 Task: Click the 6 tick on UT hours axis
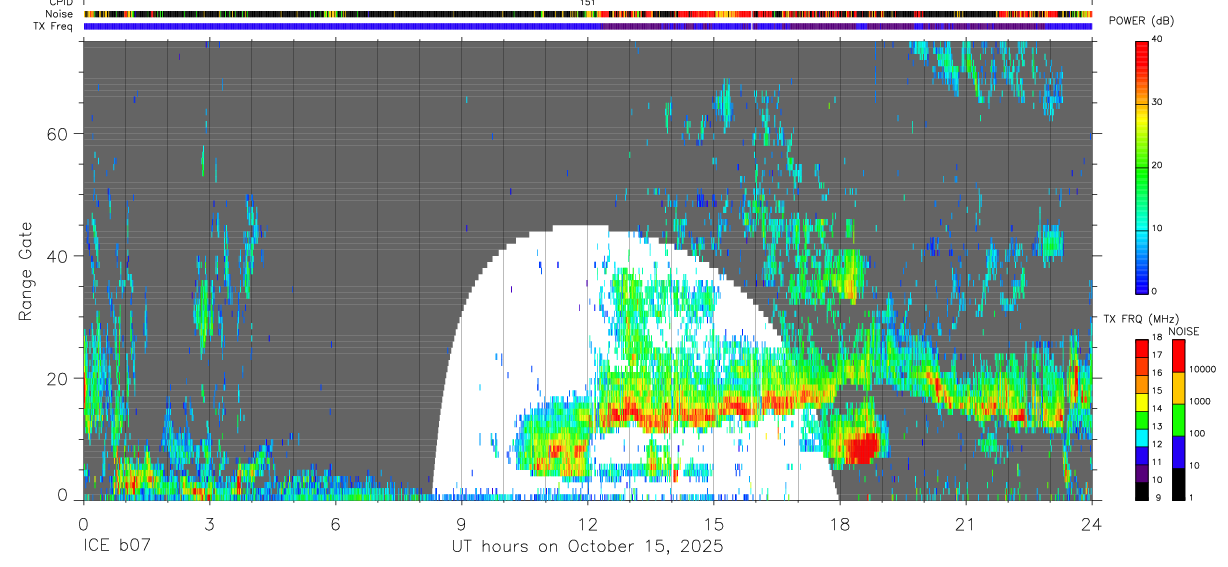335,523
